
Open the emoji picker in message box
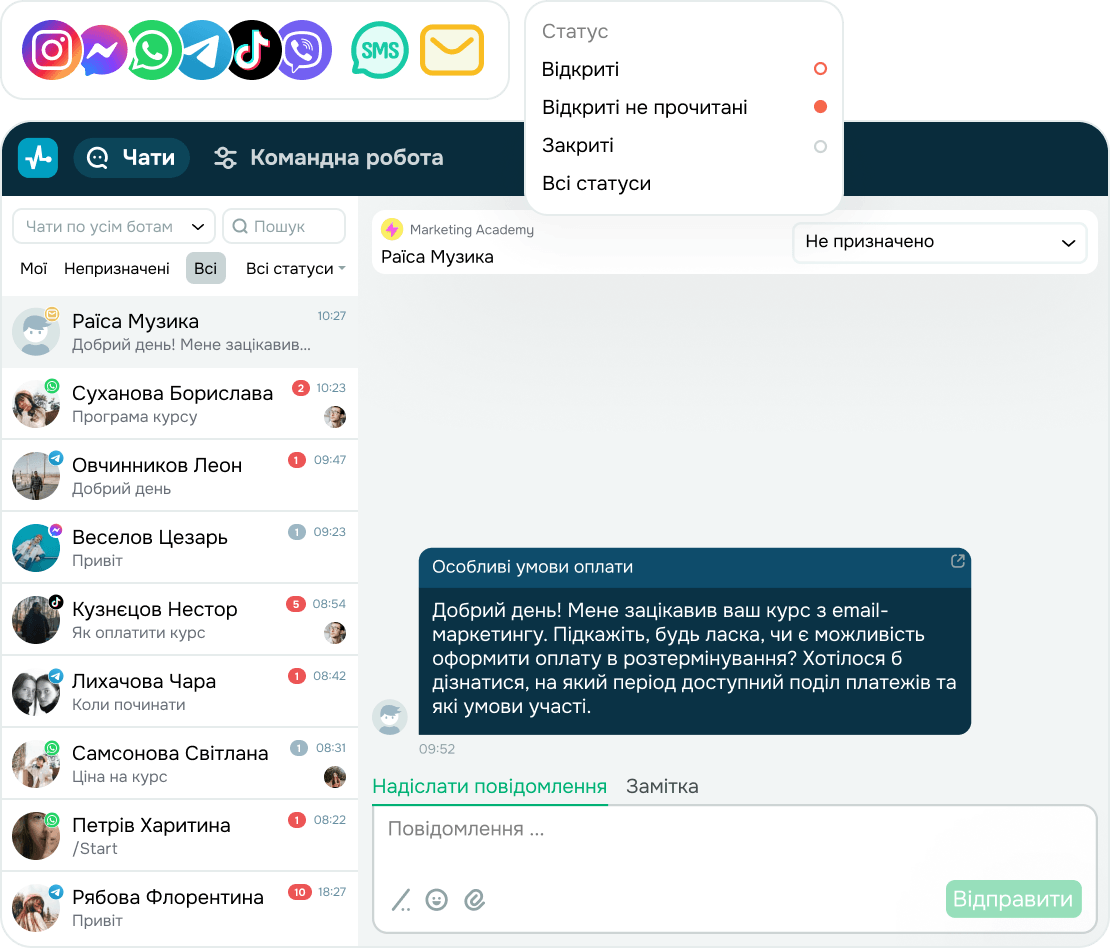click(437, 899)
